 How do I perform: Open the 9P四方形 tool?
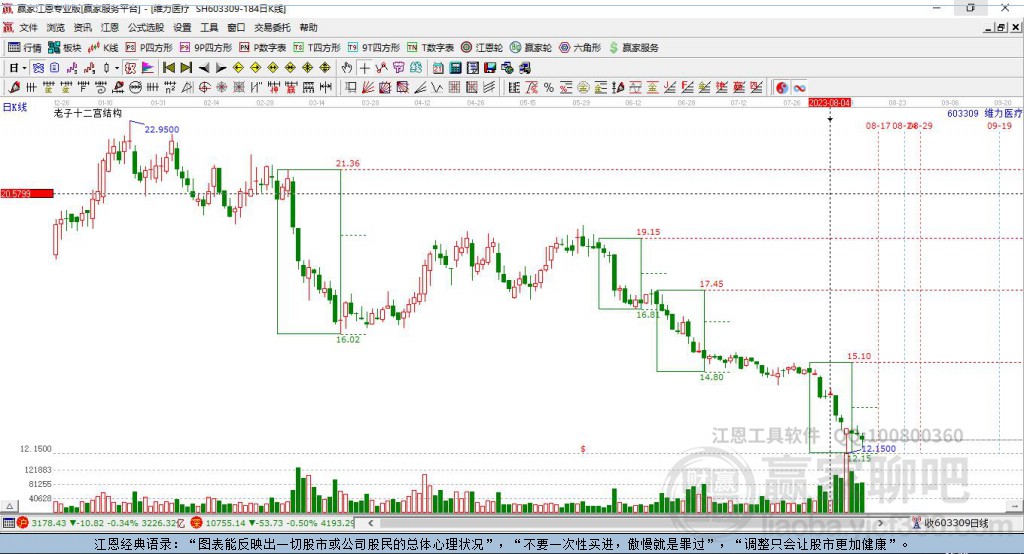coord(206,48)
